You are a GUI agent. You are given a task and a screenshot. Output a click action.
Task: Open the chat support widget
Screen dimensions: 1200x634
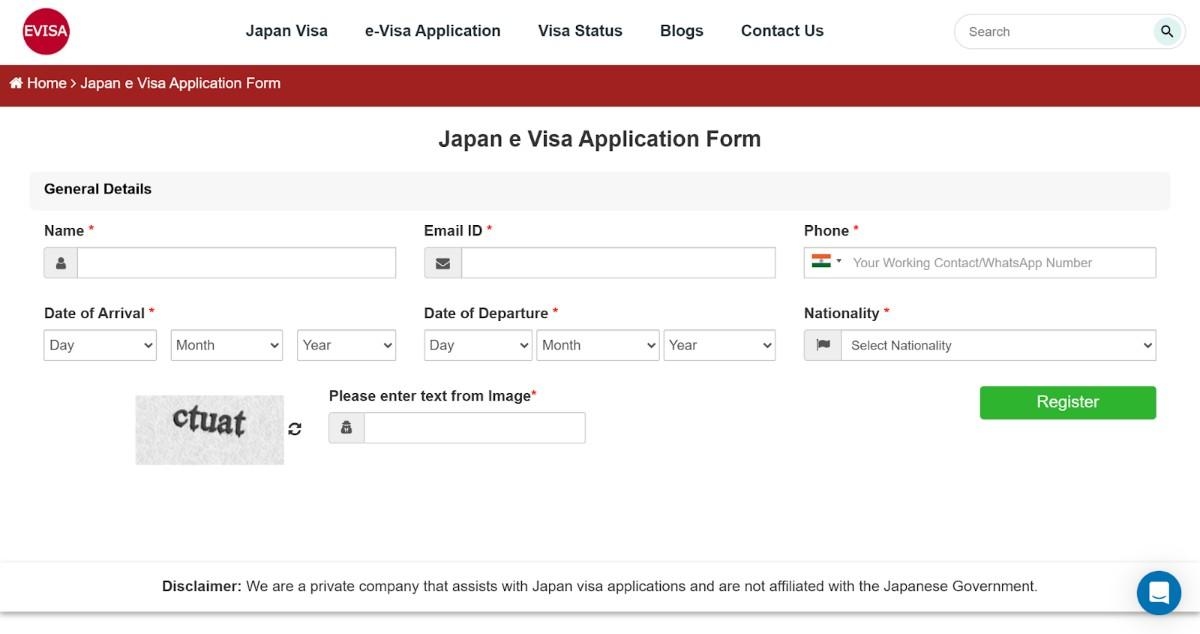[1158, 592]
